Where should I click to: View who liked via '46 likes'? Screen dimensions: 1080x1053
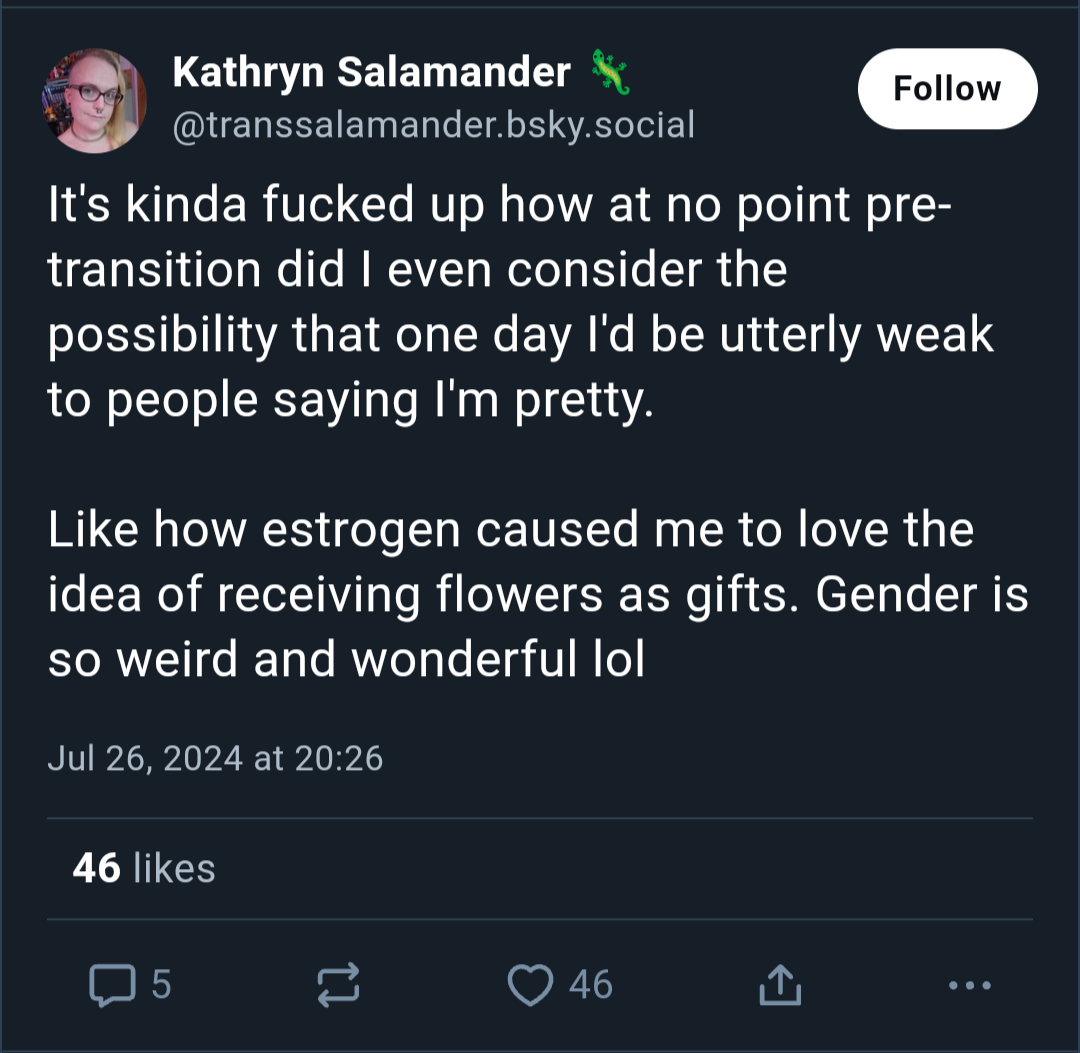(144, 868)
